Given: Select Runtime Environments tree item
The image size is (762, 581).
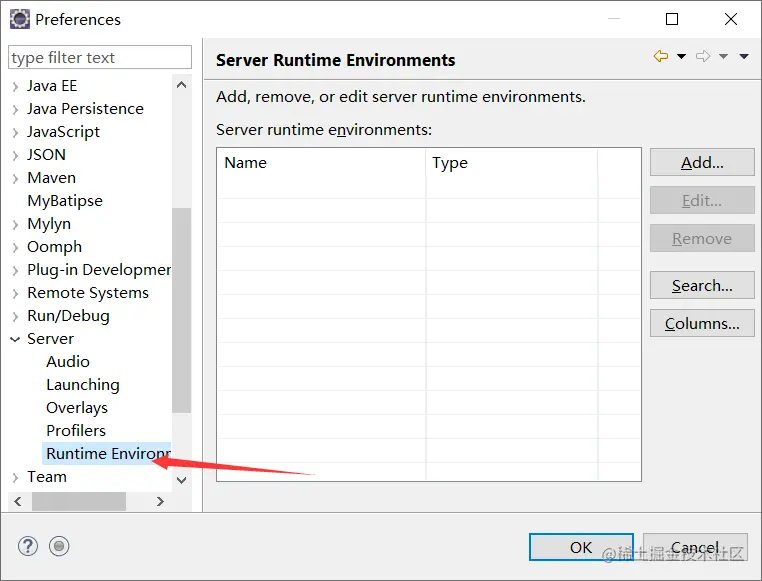Looking at the screenshot, I should [x=107, y=453].
